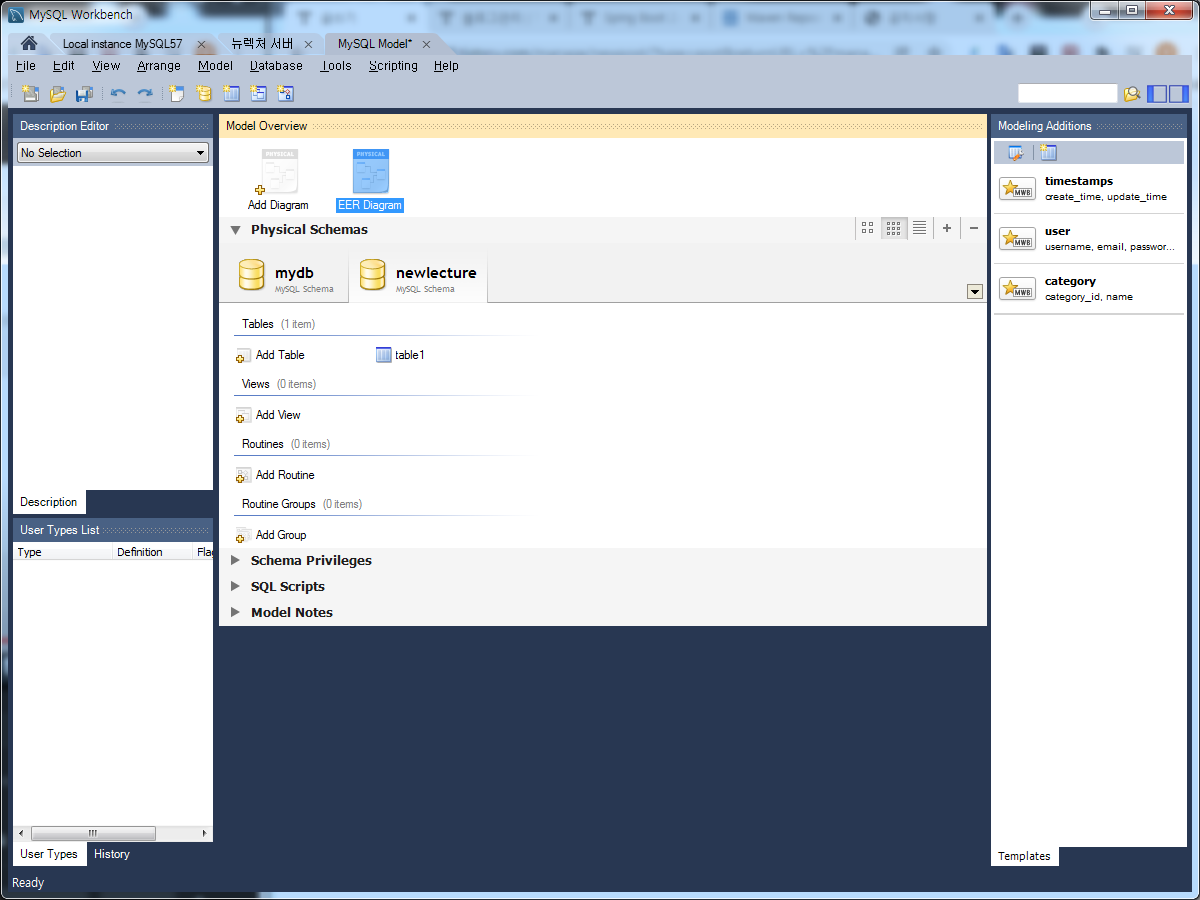Click the edit templates wrench icon
The image size is (1200, 900).
click(1016, 153)
